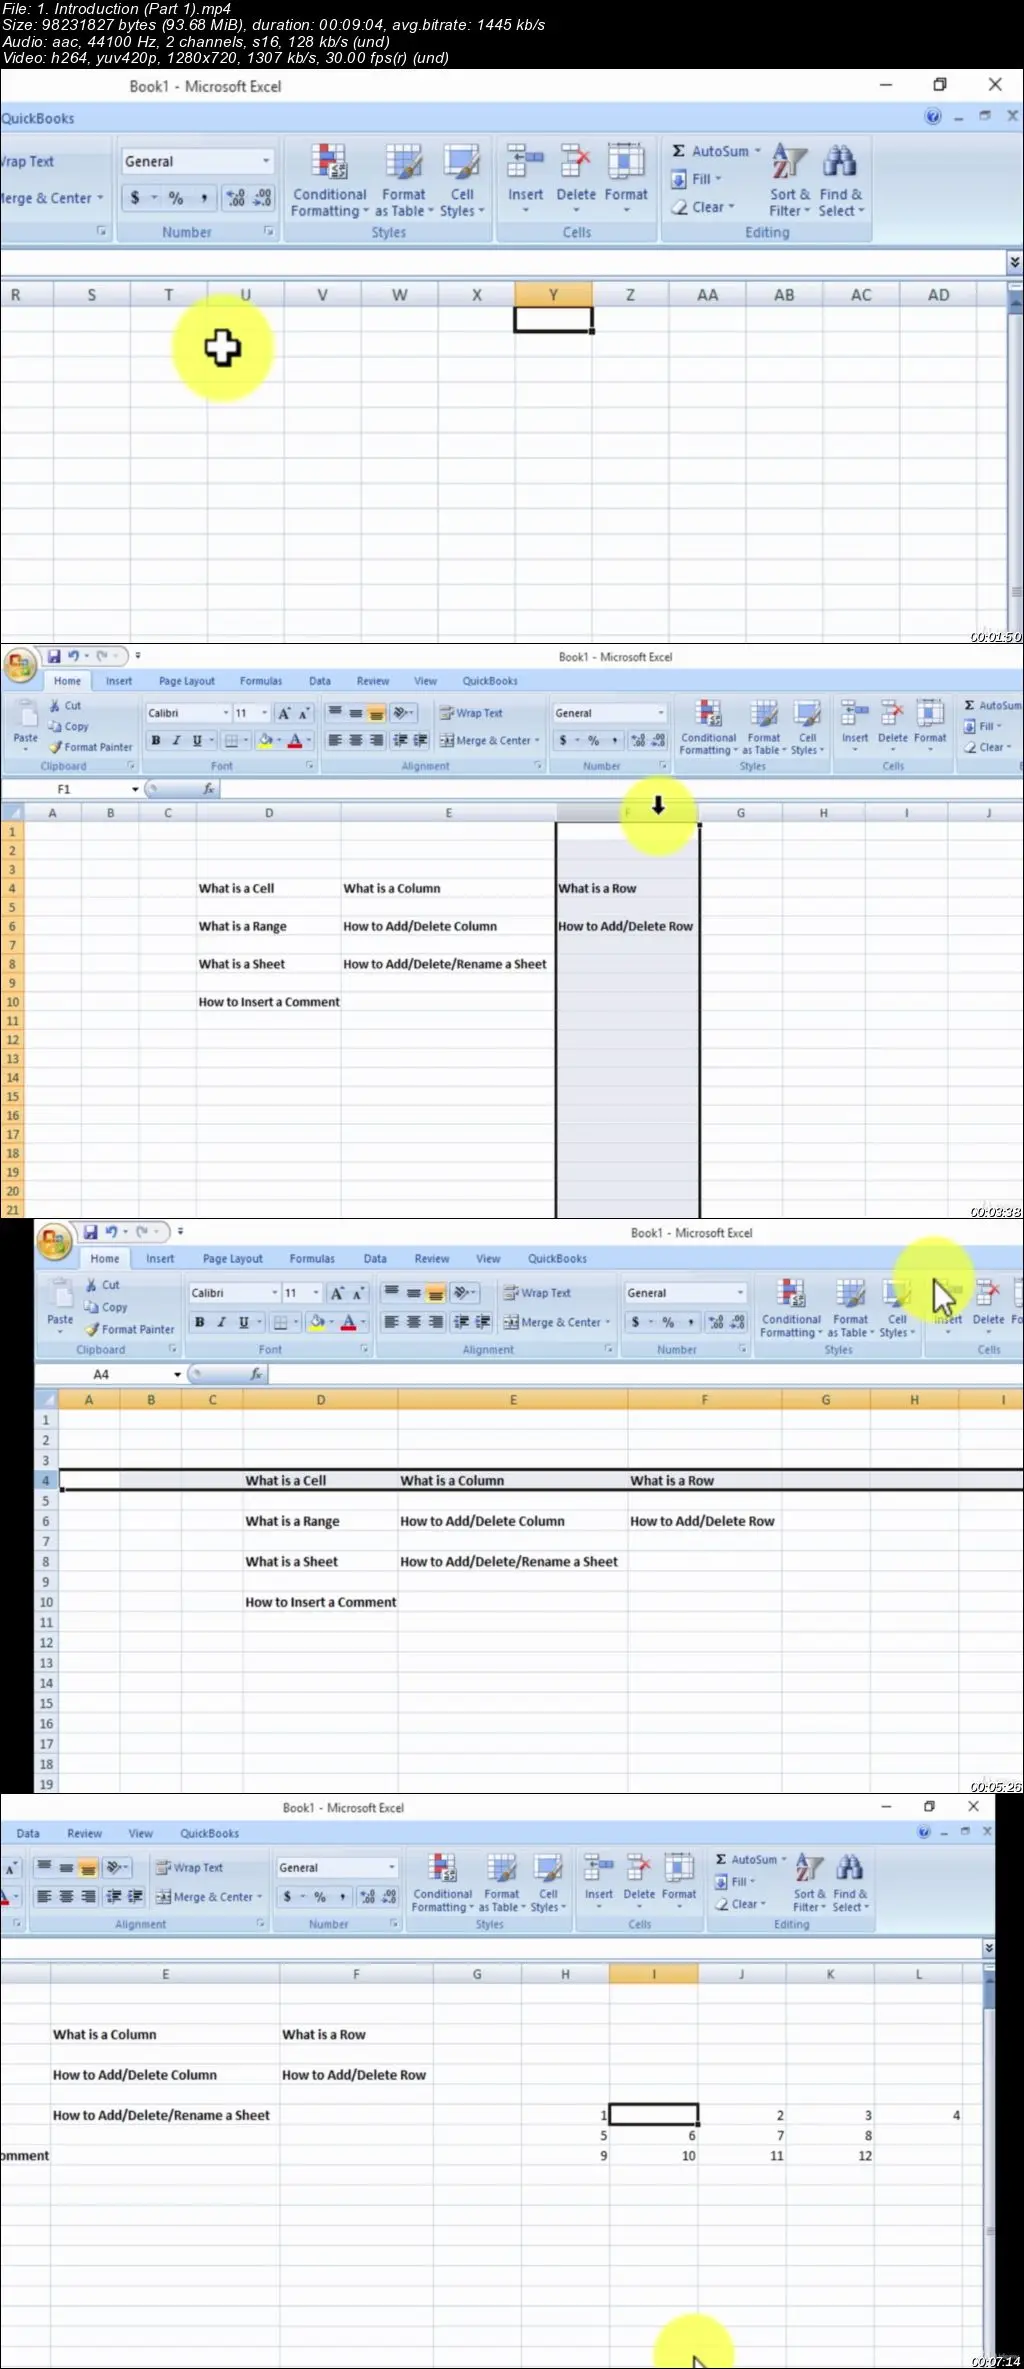Click Paste in the 00:03:38 frame
This screenshot has height=2369, width=1024.
(25, 723)
